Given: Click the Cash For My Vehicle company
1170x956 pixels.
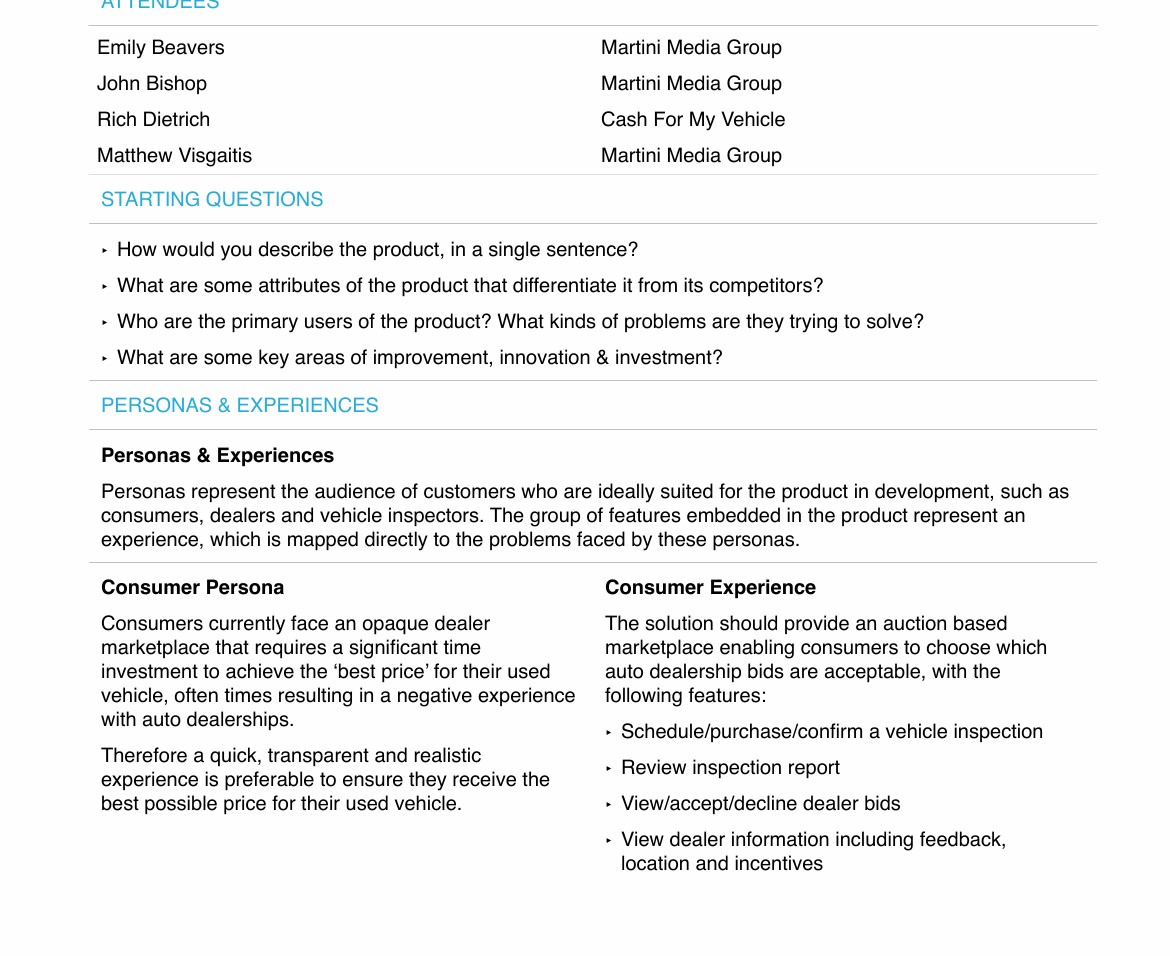Looking at the screenshot, I should 693,119.
